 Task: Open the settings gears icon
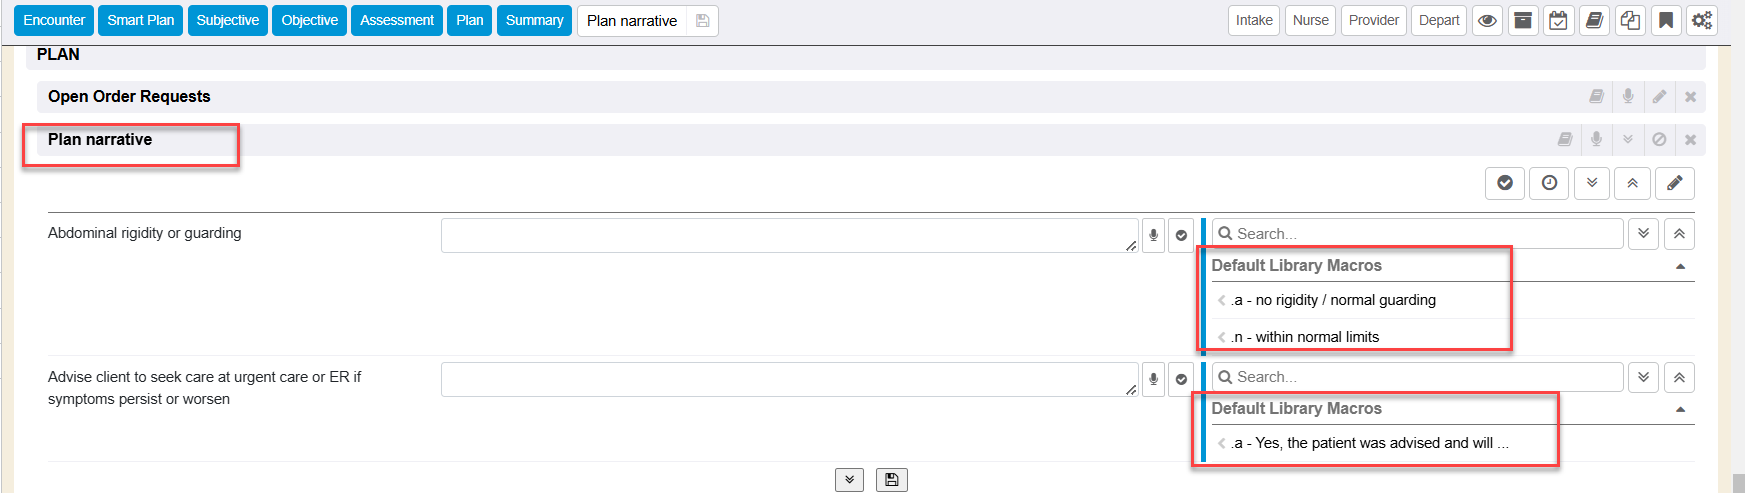[1701, 21]
